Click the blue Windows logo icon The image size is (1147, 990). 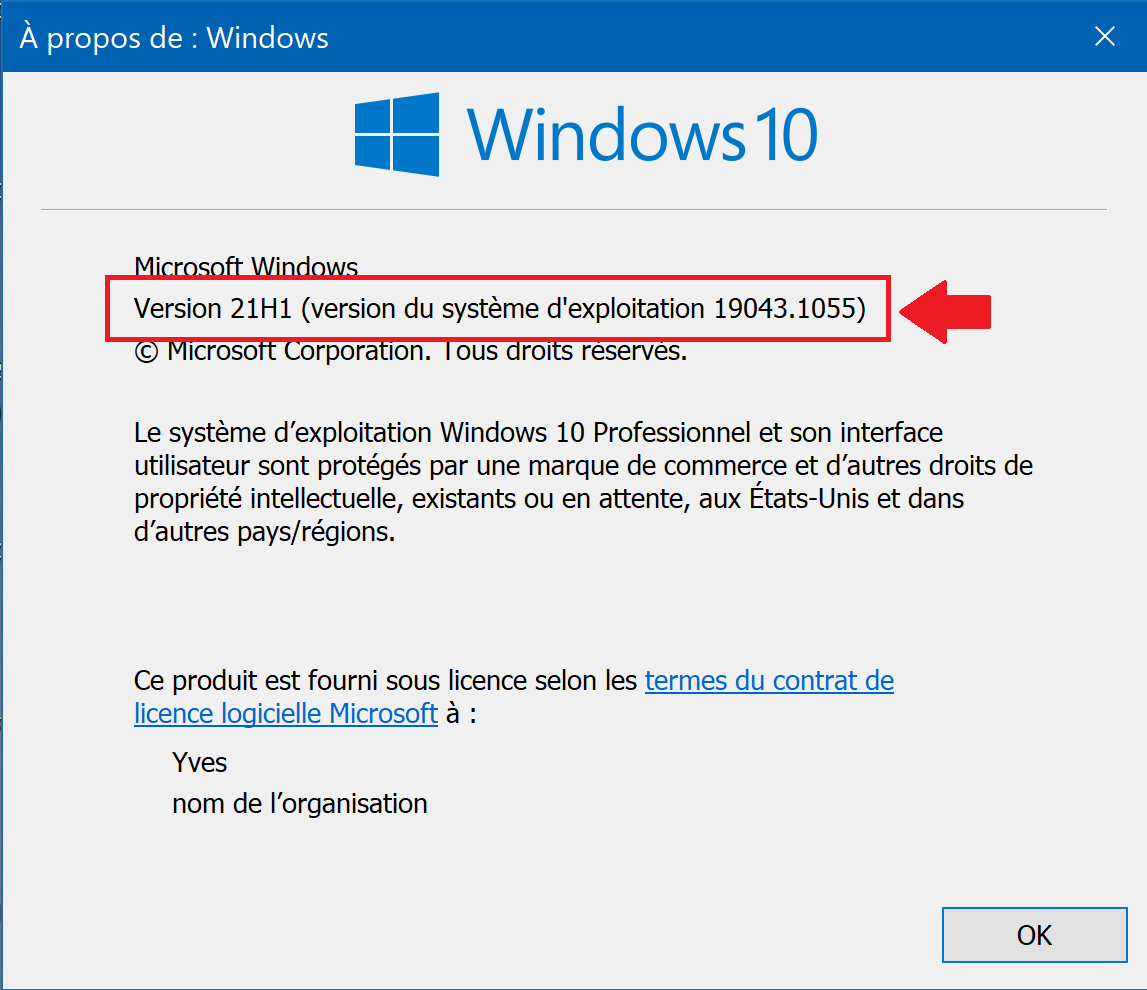397,135
